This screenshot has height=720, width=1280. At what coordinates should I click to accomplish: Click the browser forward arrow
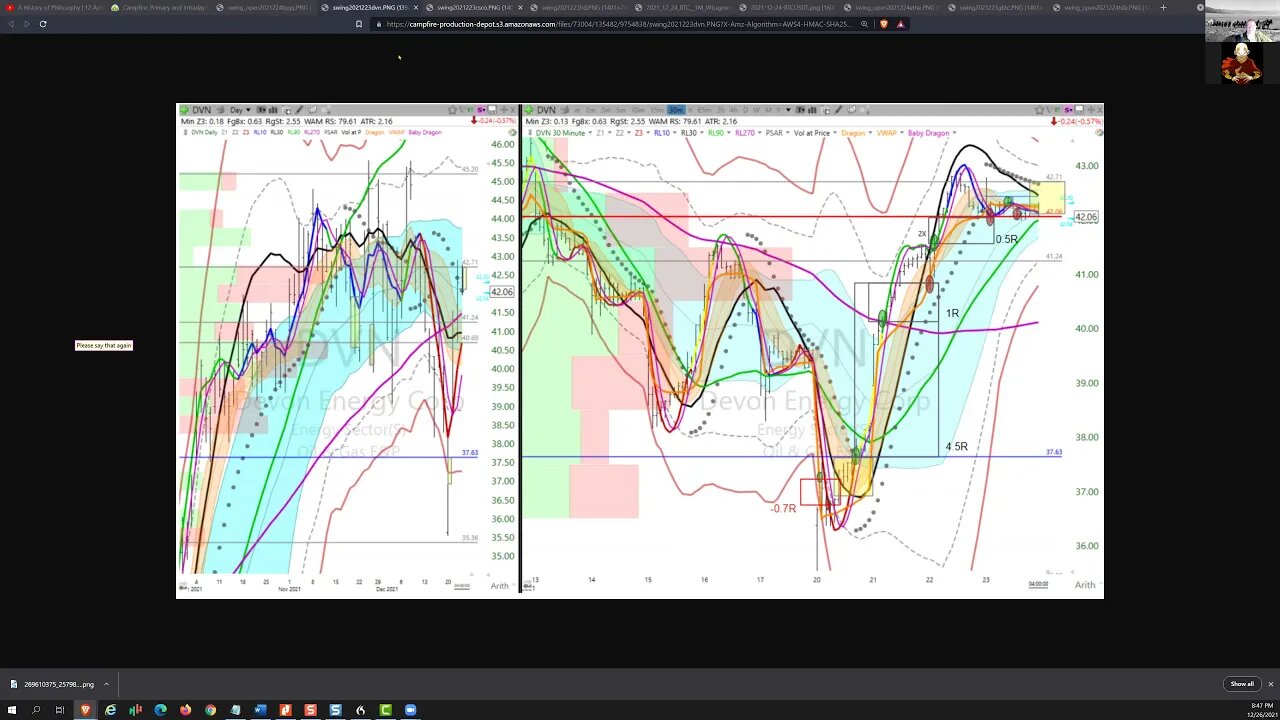tap(26, 24)
